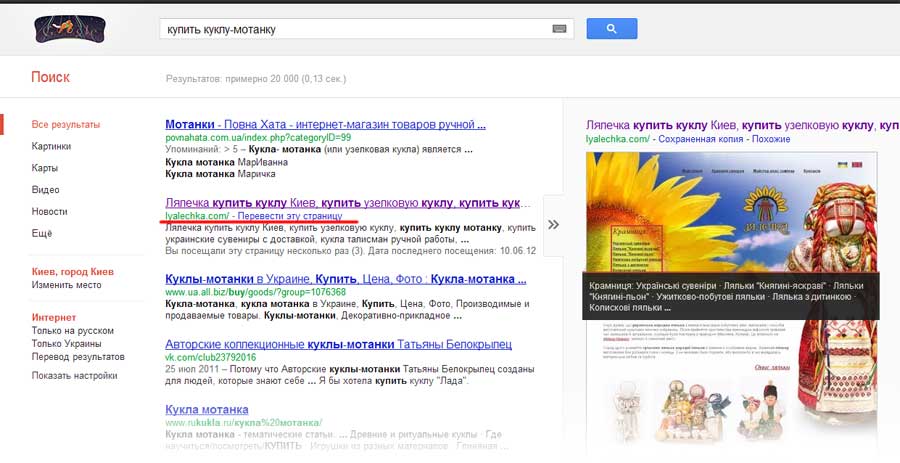Select Все результаты in sidebar
Image resolution: width=900 pixels, height=463 pixels.
[65, 124]
